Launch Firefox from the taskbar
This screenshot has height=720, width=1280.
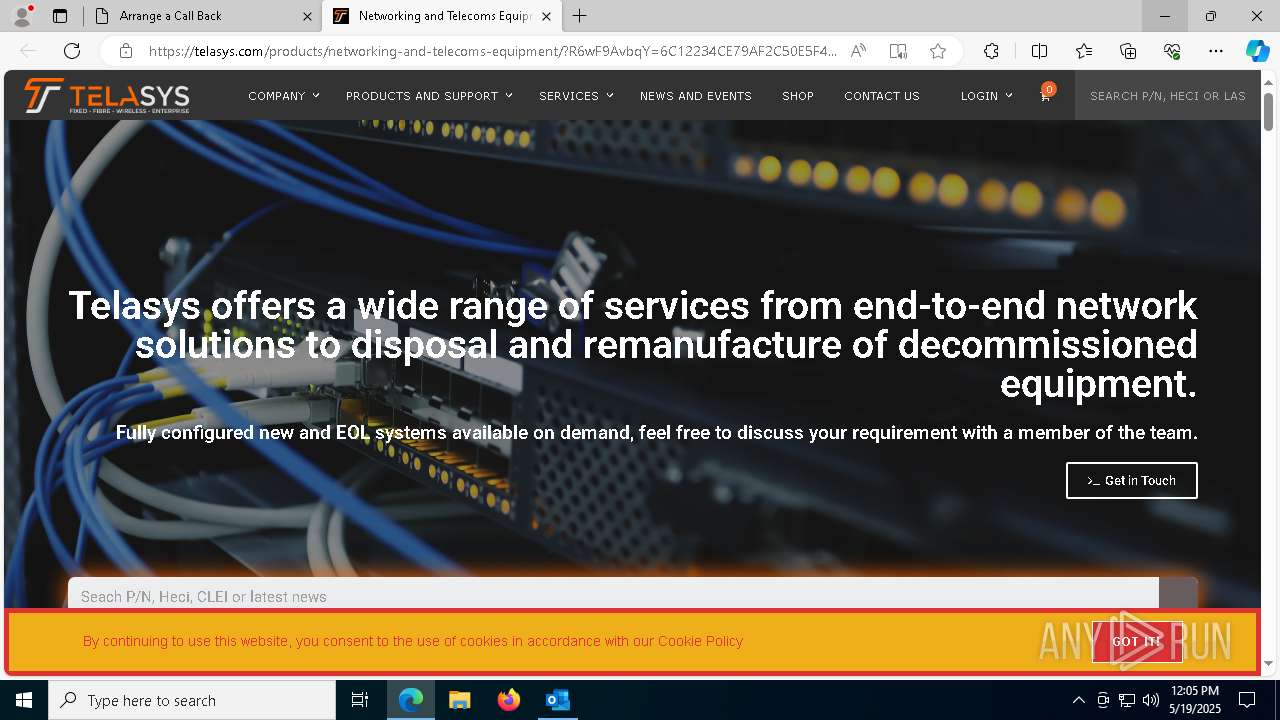pos(509,700)
